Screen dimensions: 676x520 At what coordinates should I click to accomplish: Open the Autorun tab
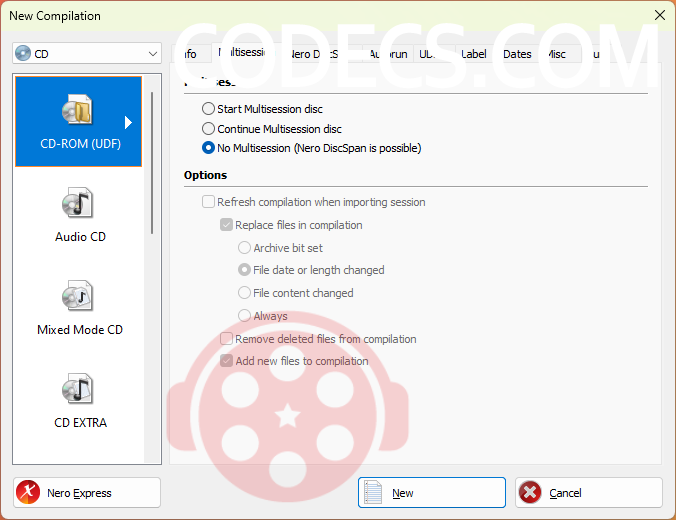[x=388, y=54]
